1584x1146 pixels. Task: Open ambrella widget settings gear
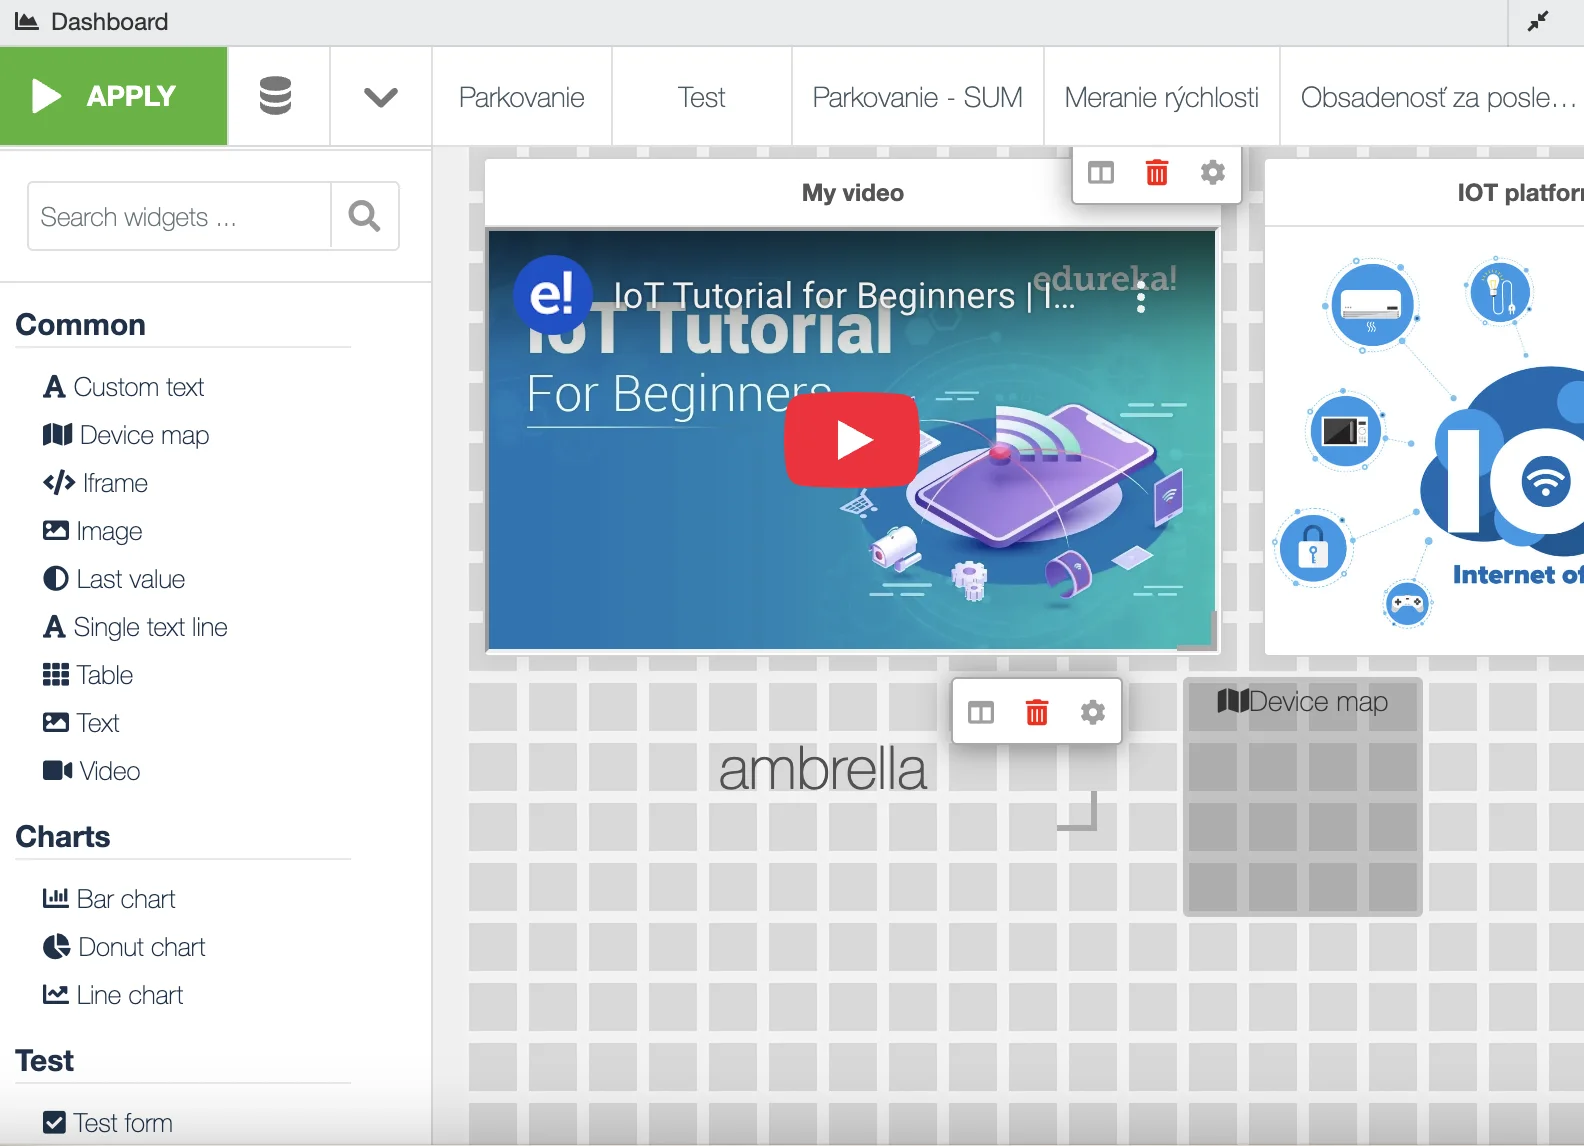click(1092, 712)
